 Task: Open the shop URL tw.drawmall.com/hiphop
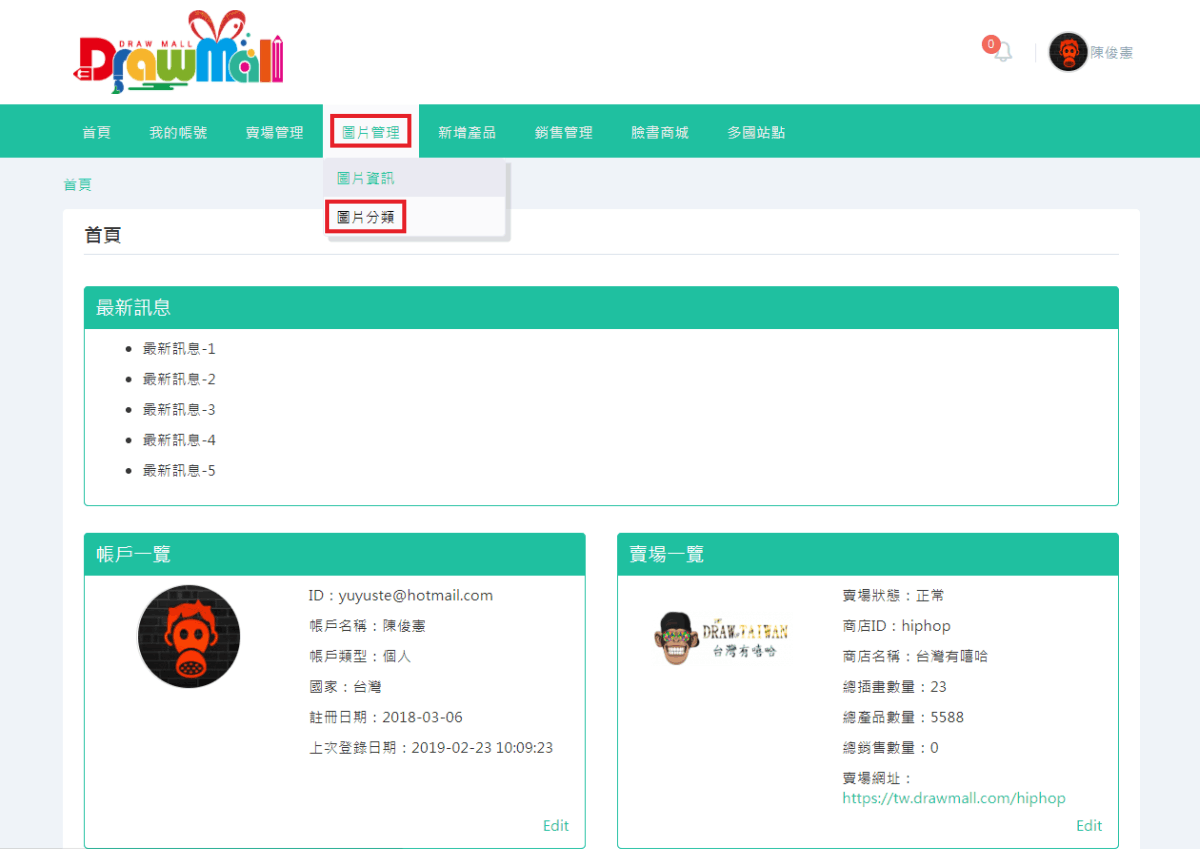953,798
